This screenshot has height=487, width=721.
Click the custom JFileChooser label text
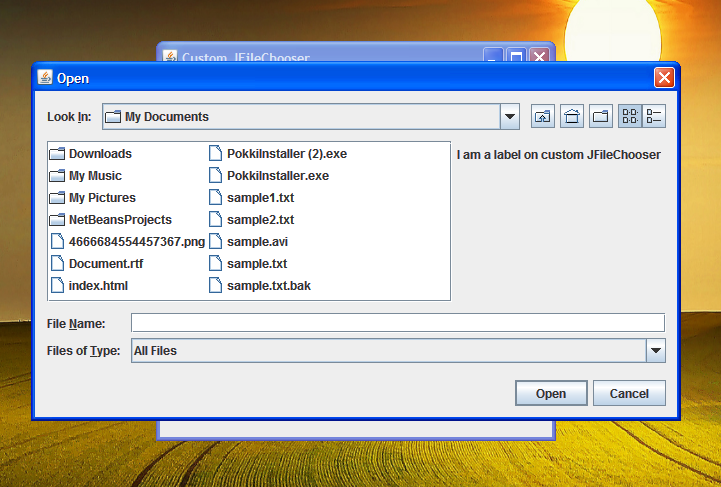(x=559, y=155)
